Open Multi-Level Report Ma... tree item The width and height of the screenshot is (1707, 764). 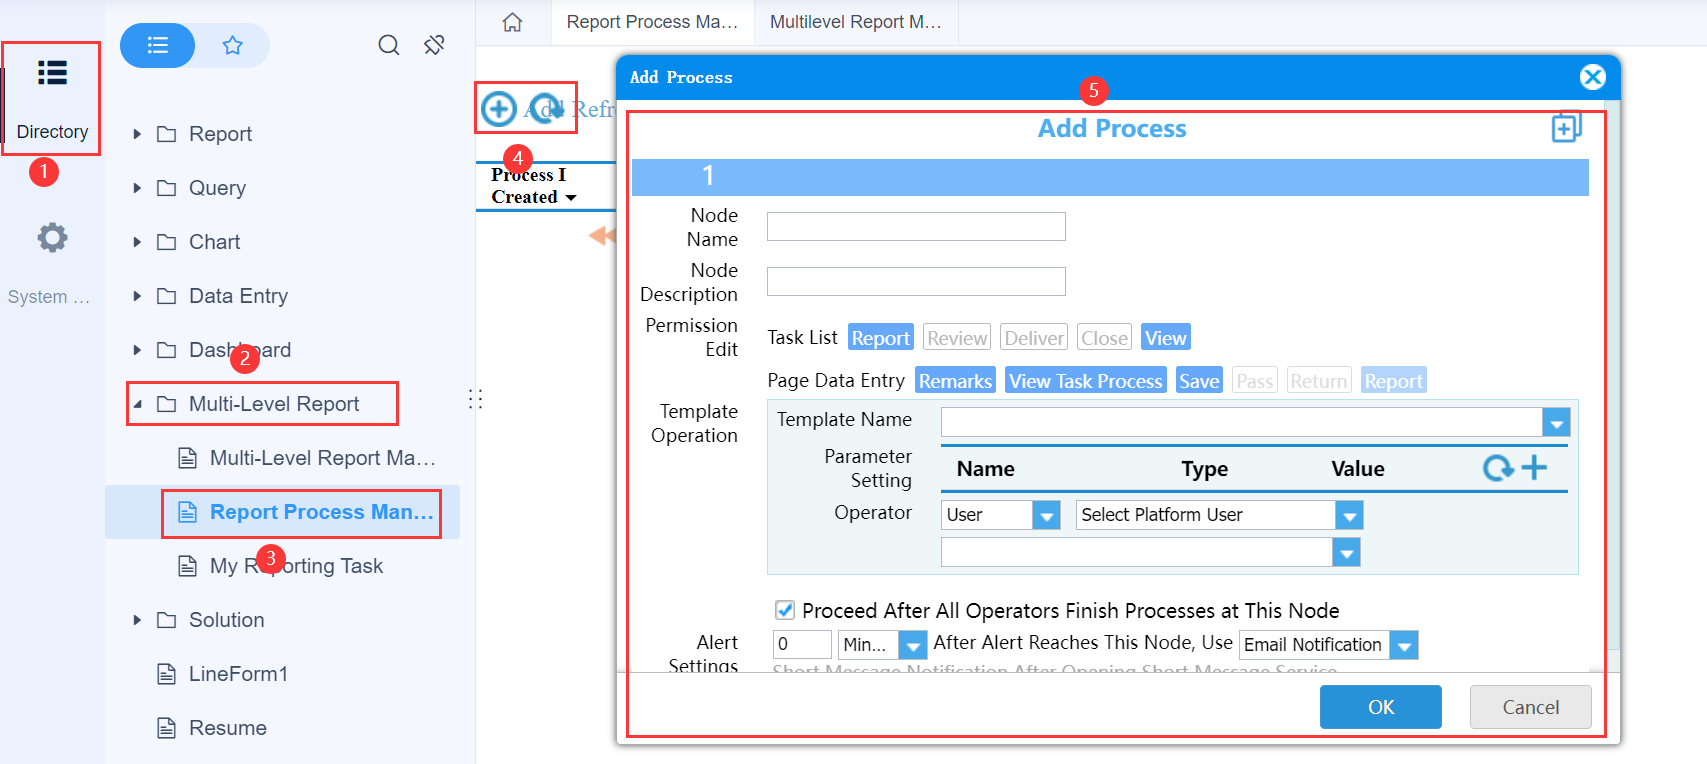(x=322, y=458)
